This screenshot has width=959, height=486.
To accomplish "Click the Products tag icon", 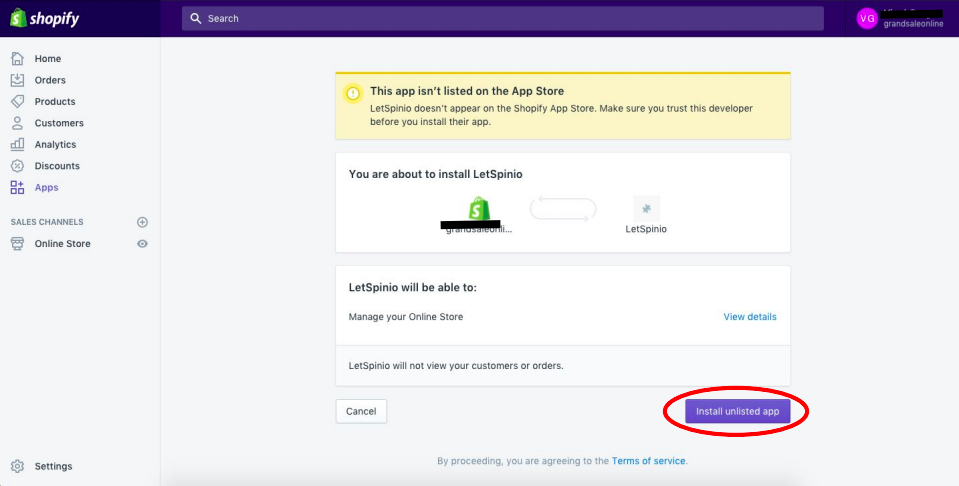I will [x=17, y=101].
